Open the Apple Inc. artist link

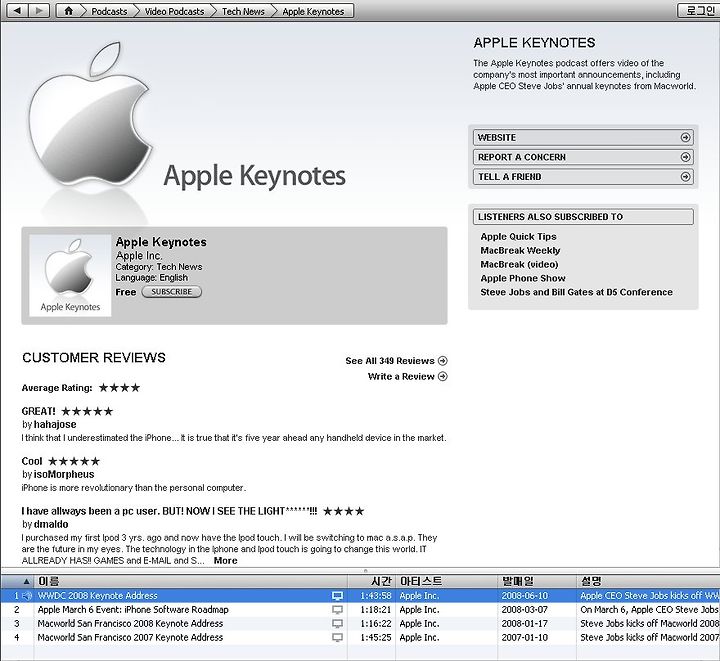tap(139, 256)
